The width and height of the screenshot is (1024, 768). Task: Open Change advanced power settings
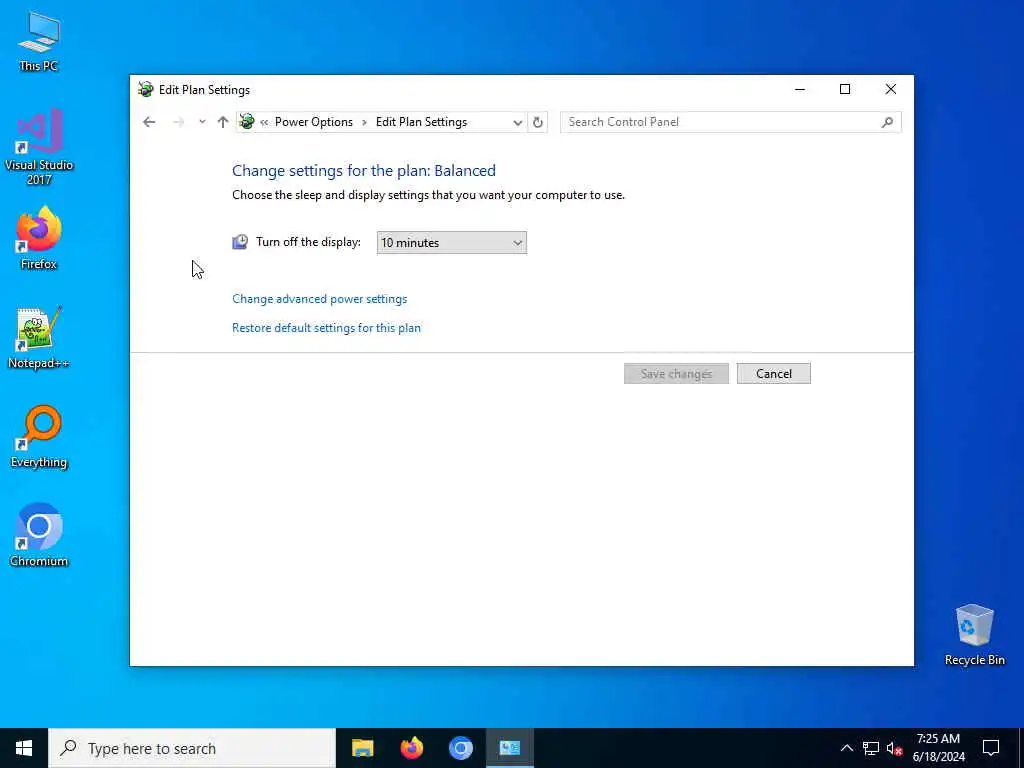[319, 299]
